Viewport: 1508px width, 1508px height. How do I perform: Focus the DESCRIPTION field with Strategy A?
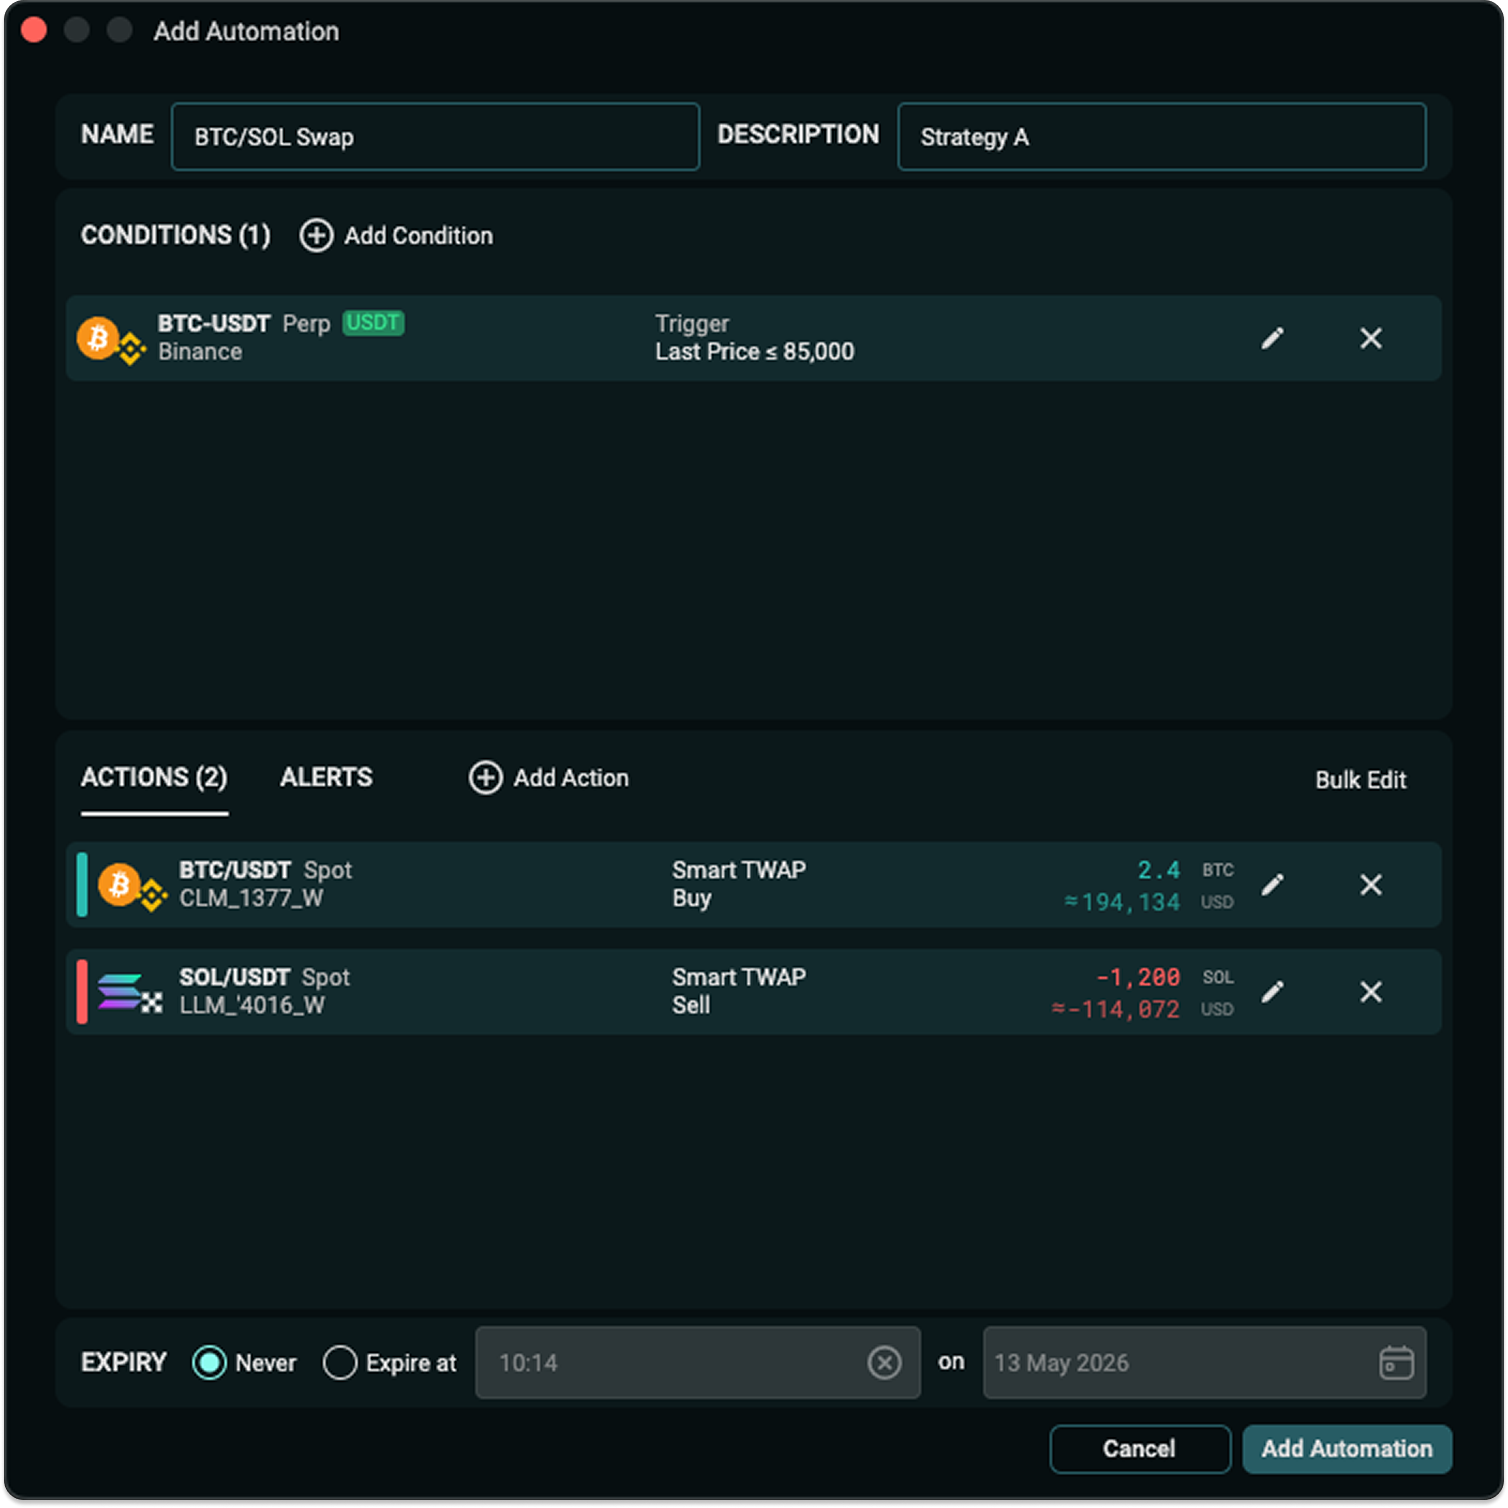1162,137
